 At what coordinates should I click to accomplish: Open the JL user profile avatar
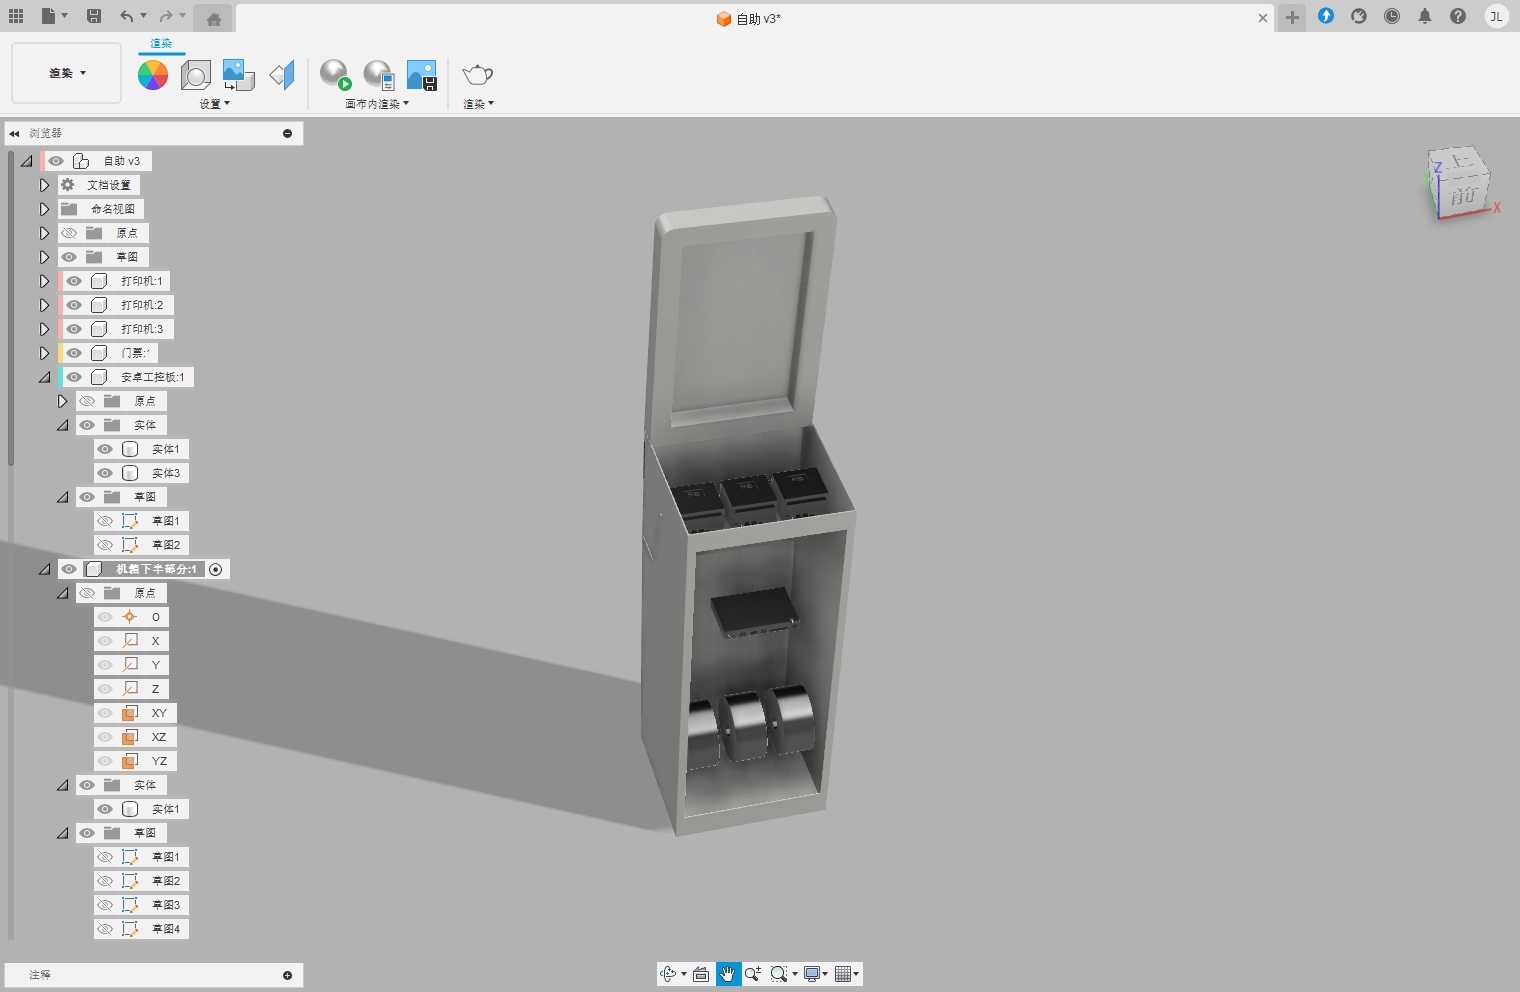(1496, 16)
